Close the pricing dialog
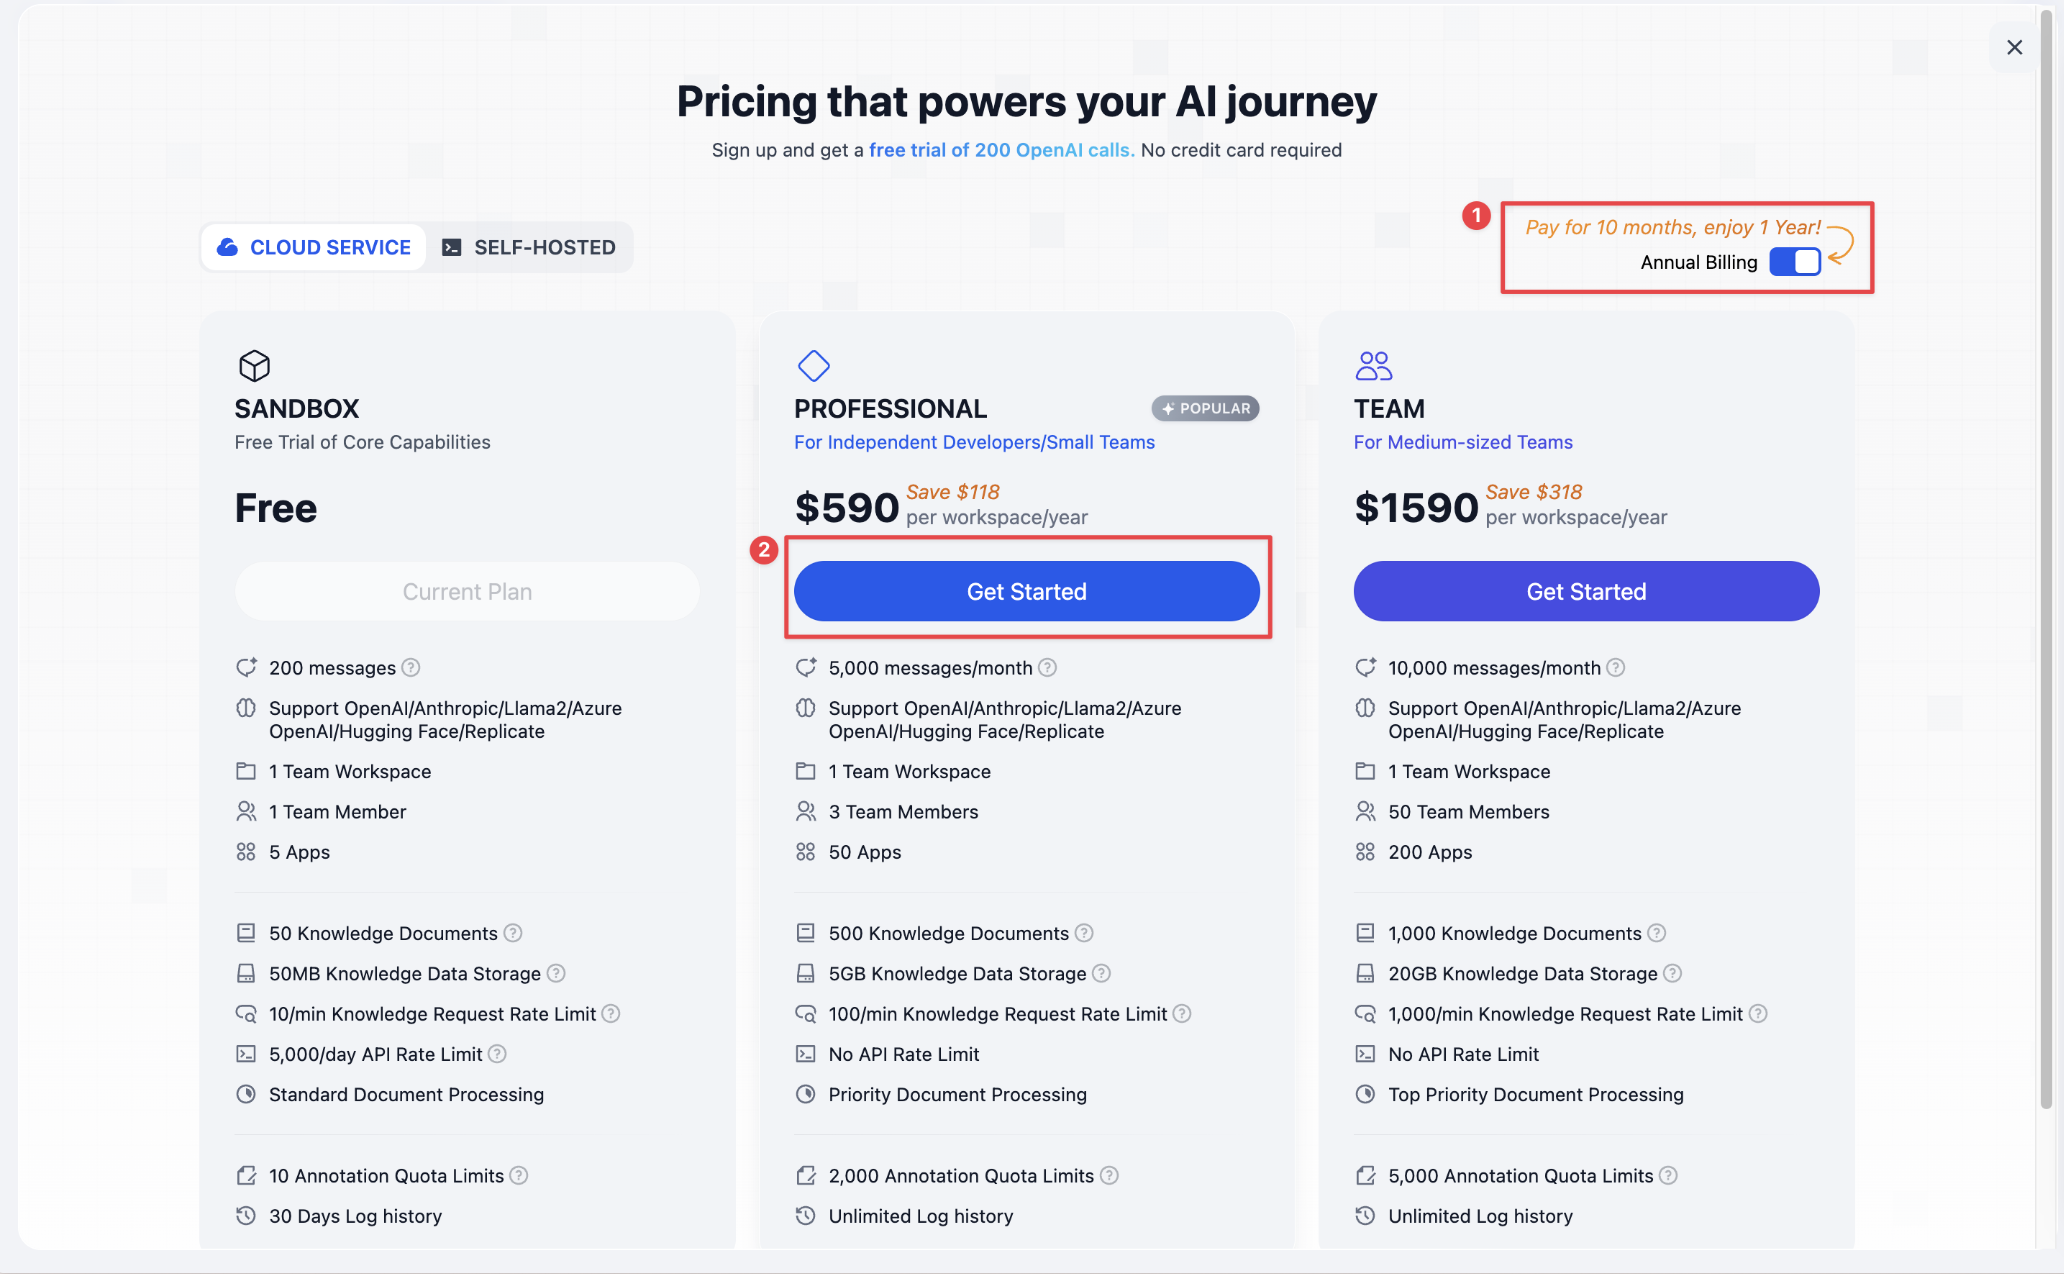This screenshot has height=1274, width=2064. pyautogui.click(x=2015, y=47)
